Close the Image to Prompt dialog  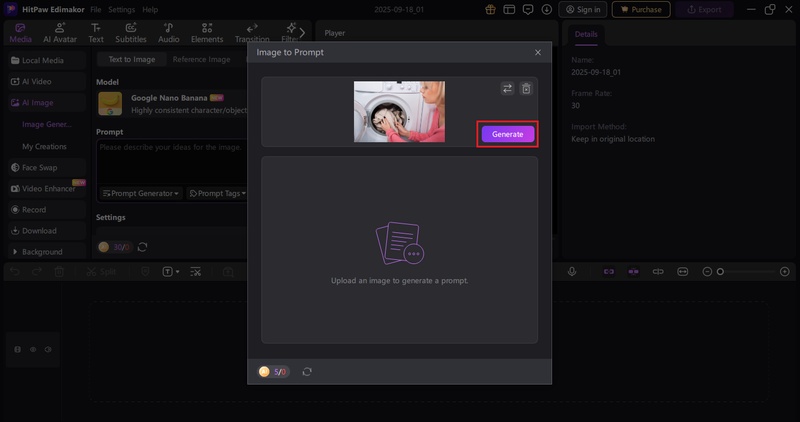click(538, 53)
